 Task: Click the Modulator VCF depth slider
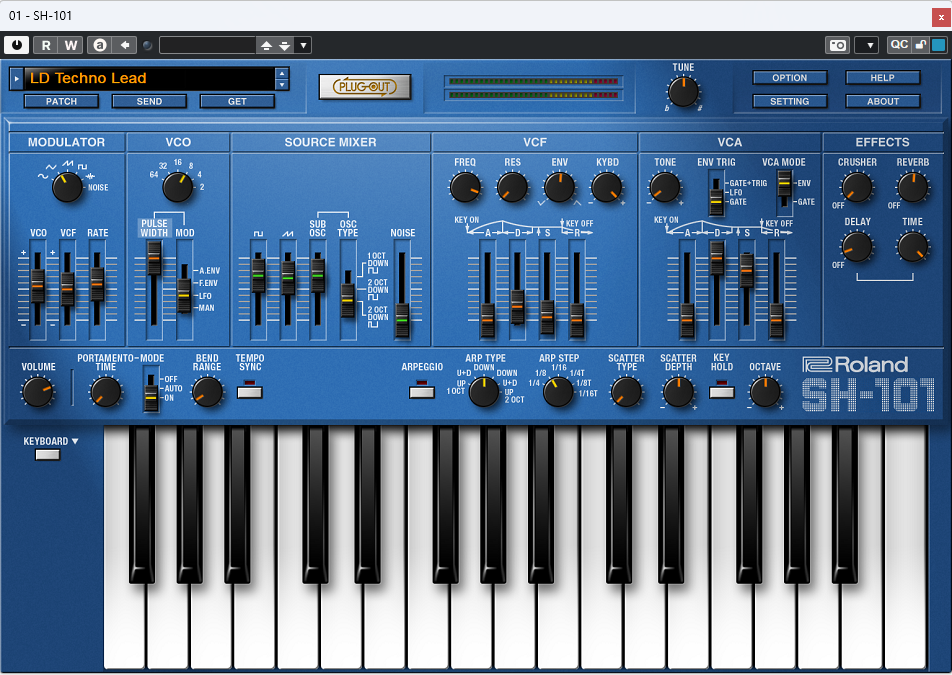click(67, 290)
